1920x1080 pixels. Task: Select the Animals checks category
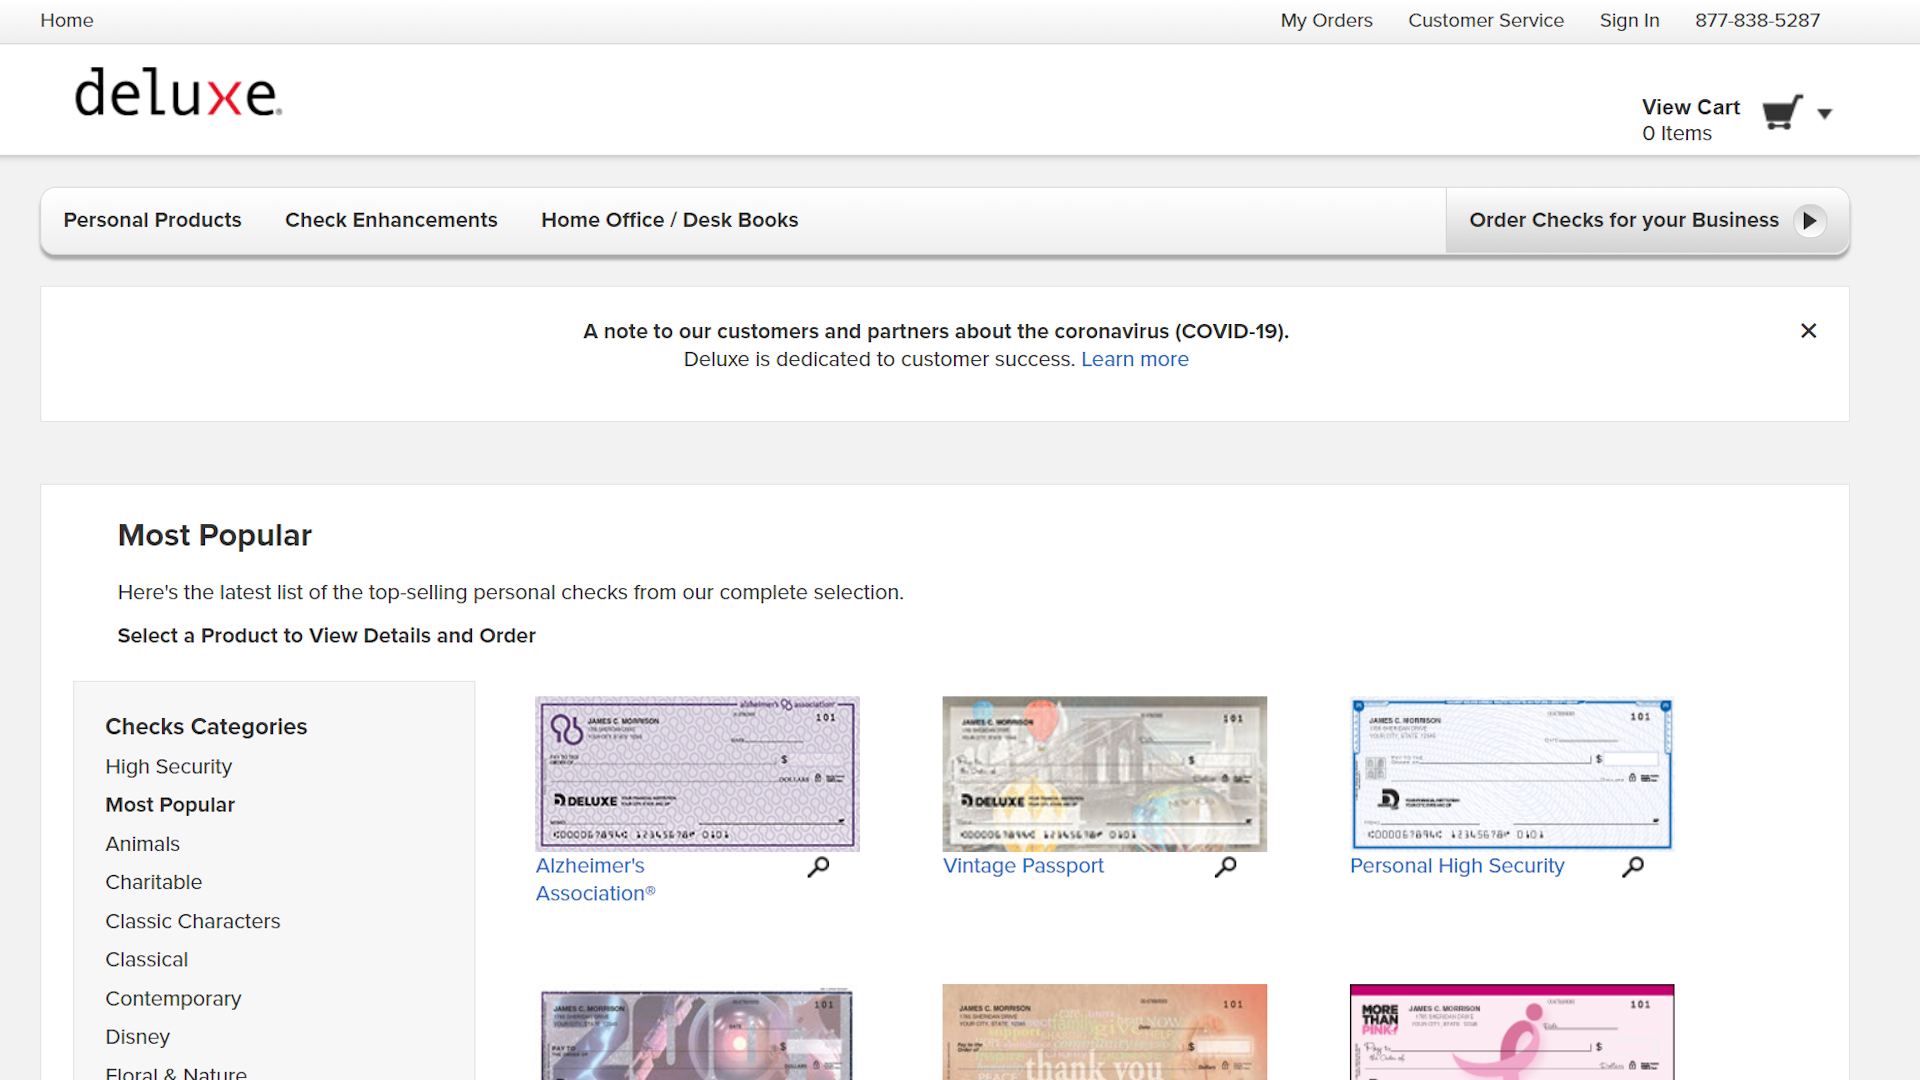[142, 843]
